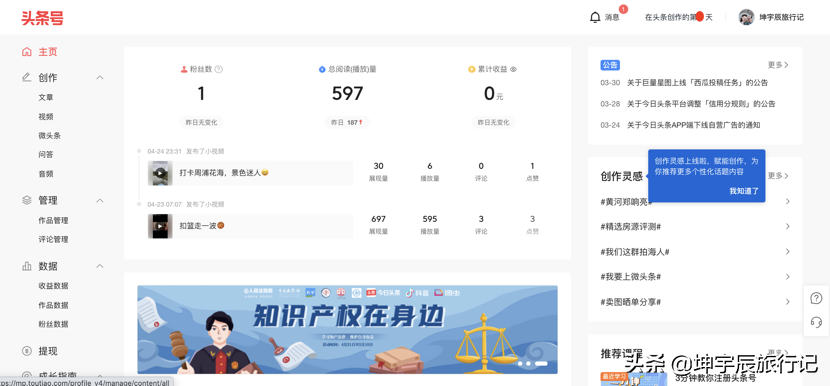Screen dimensions: 830x386
Task: Open 信用分规则 announcement
Action: 701,104
